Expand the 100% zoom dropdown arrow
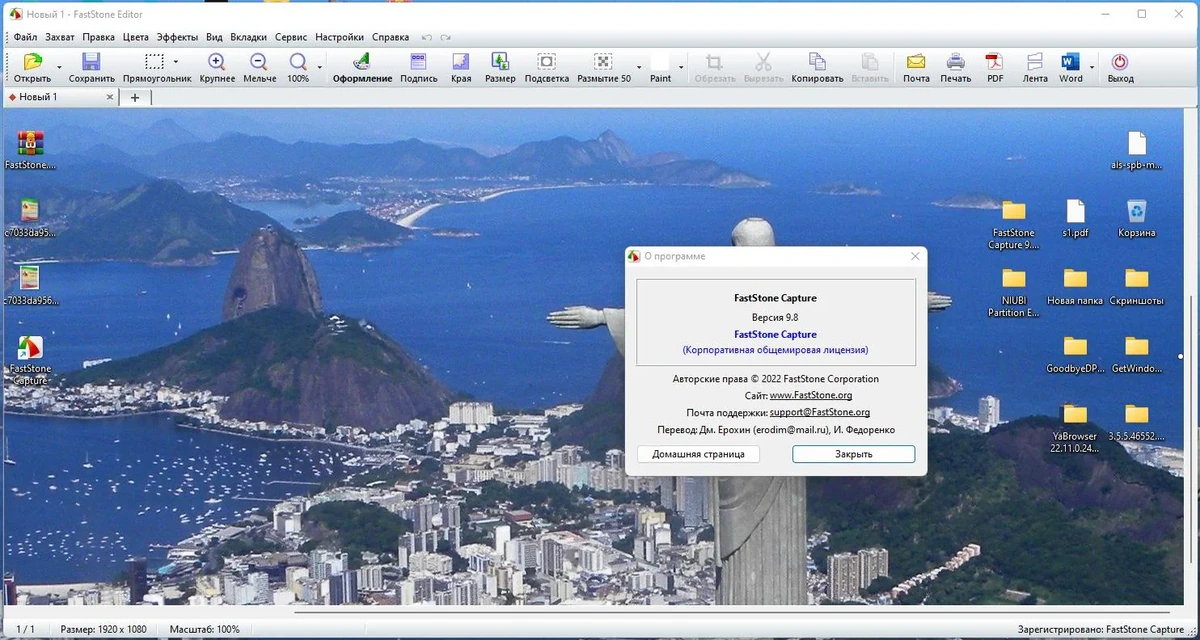The height and width of the screenshot is (640, 1200). point(320,68)
